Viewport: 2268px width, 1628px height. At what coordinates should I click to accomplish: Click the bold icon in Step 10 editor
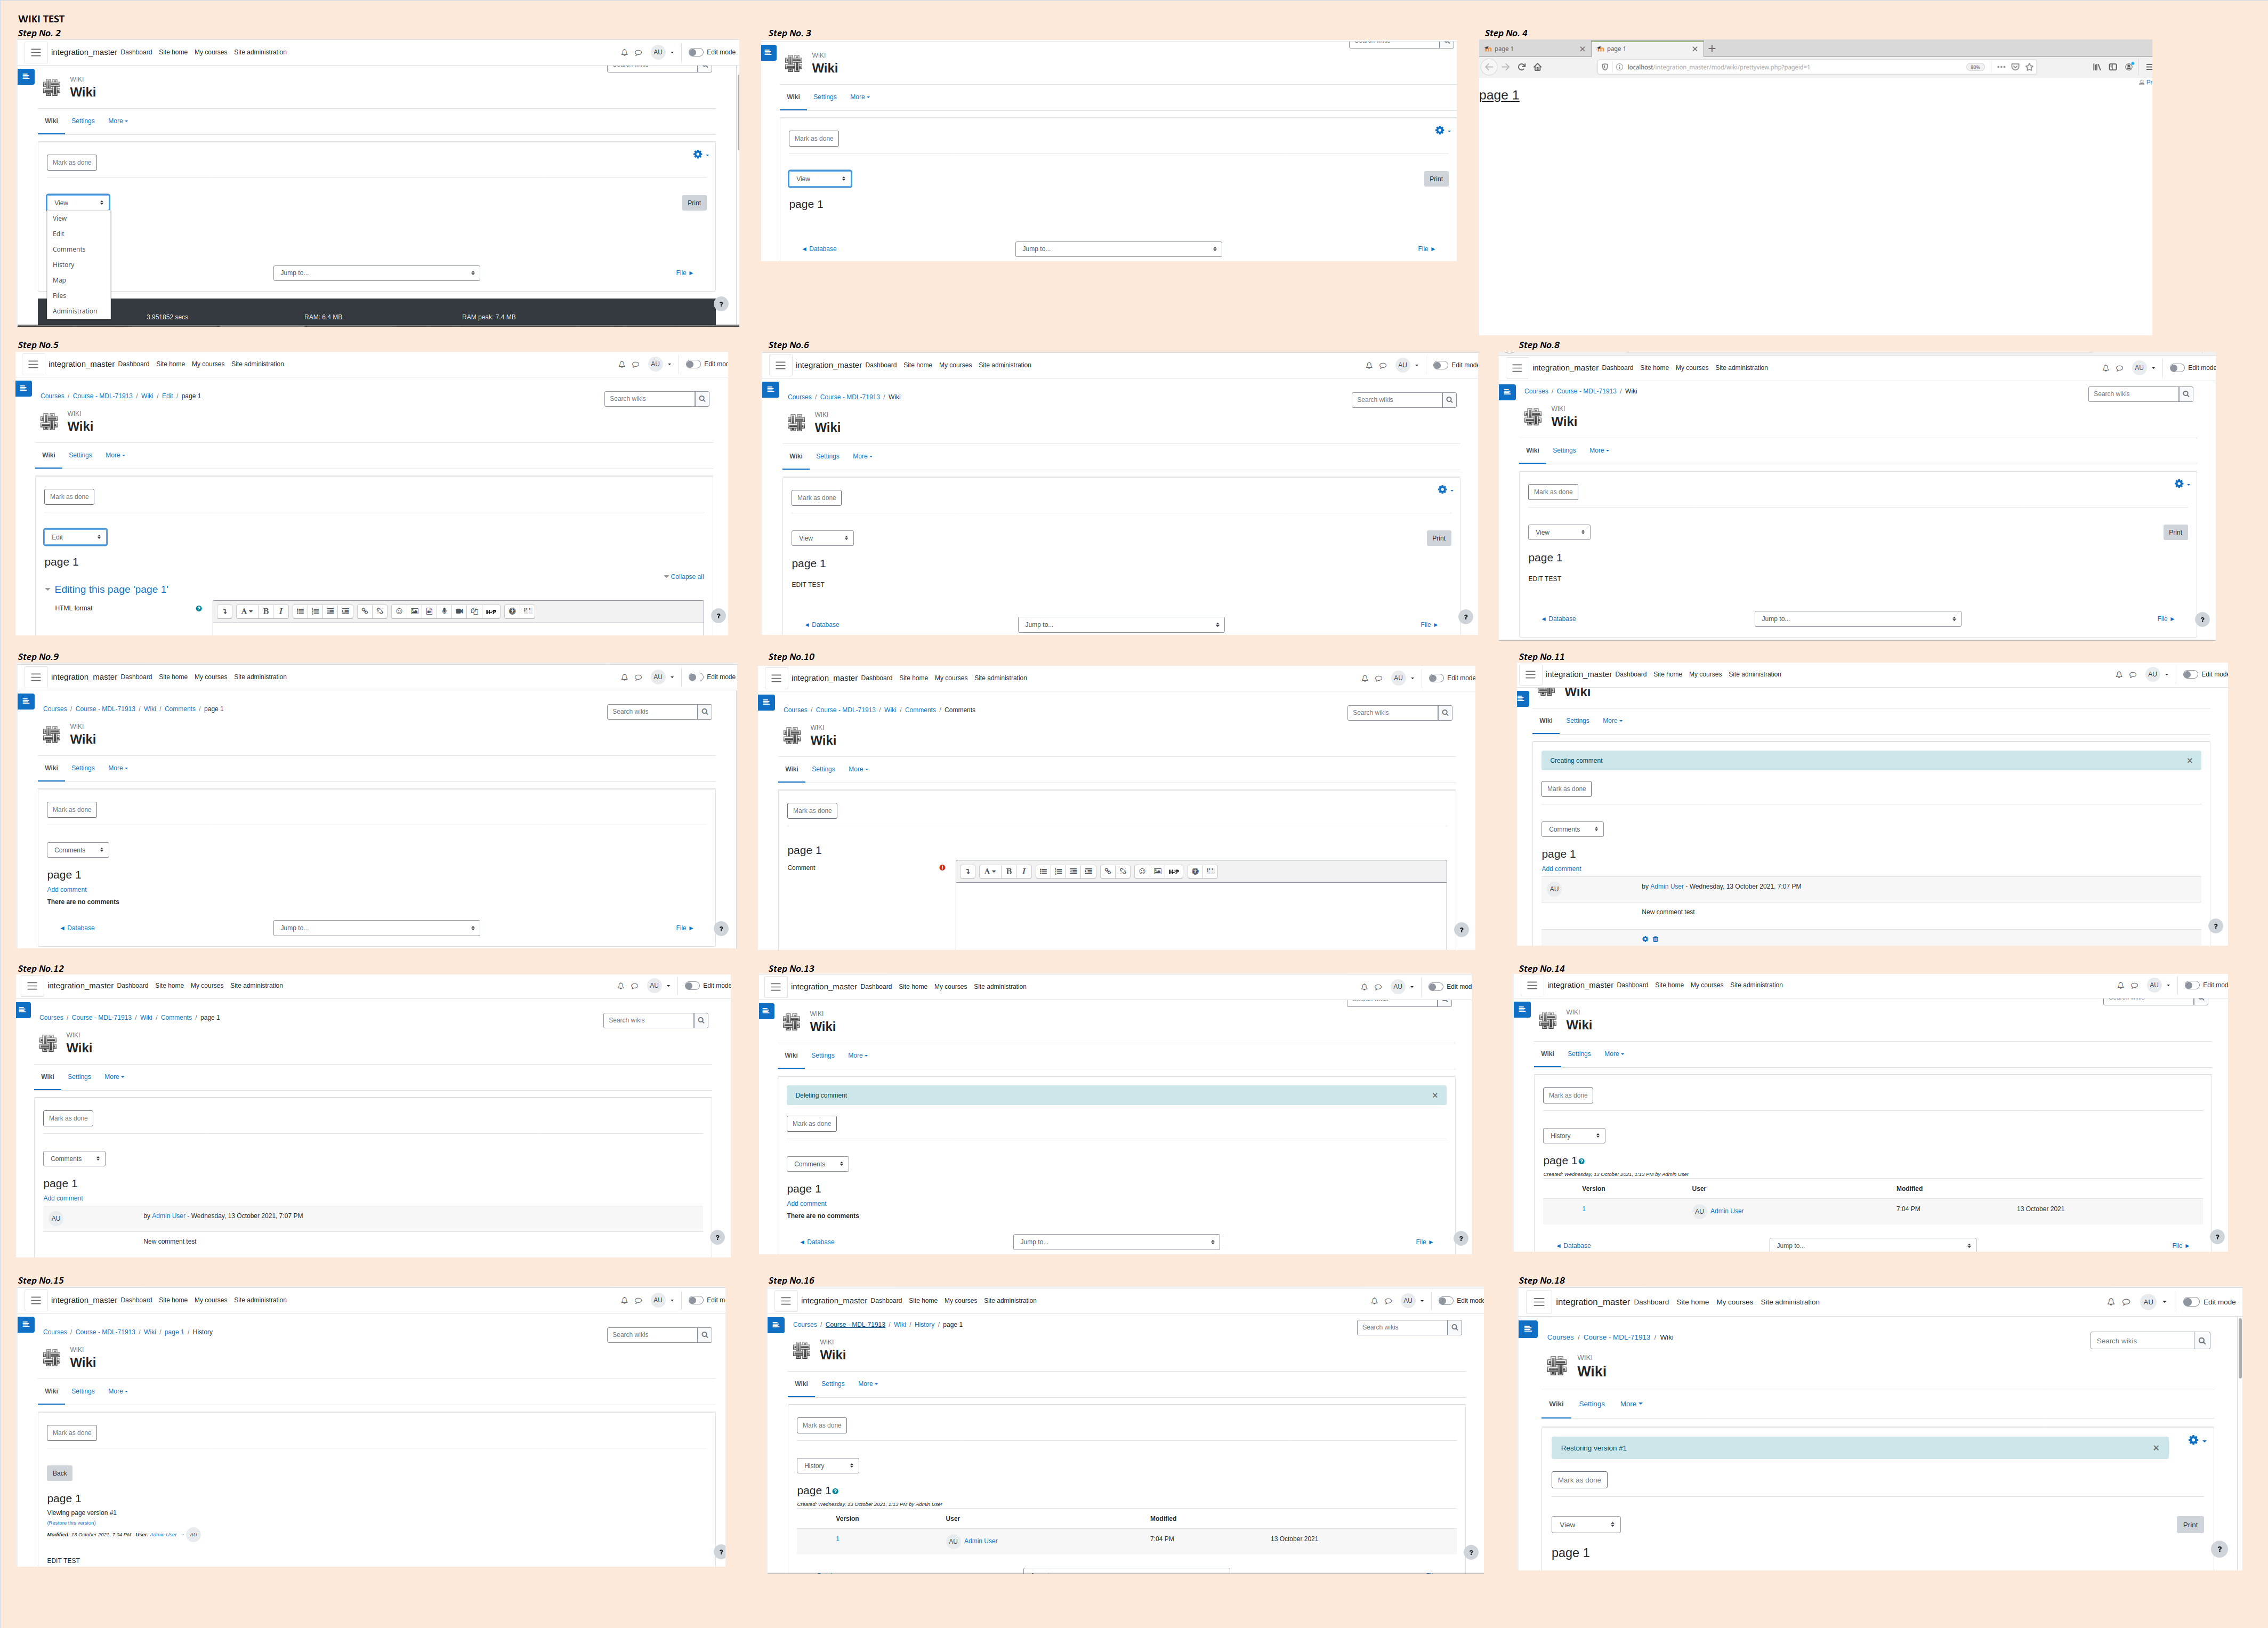pos(1009,871)
